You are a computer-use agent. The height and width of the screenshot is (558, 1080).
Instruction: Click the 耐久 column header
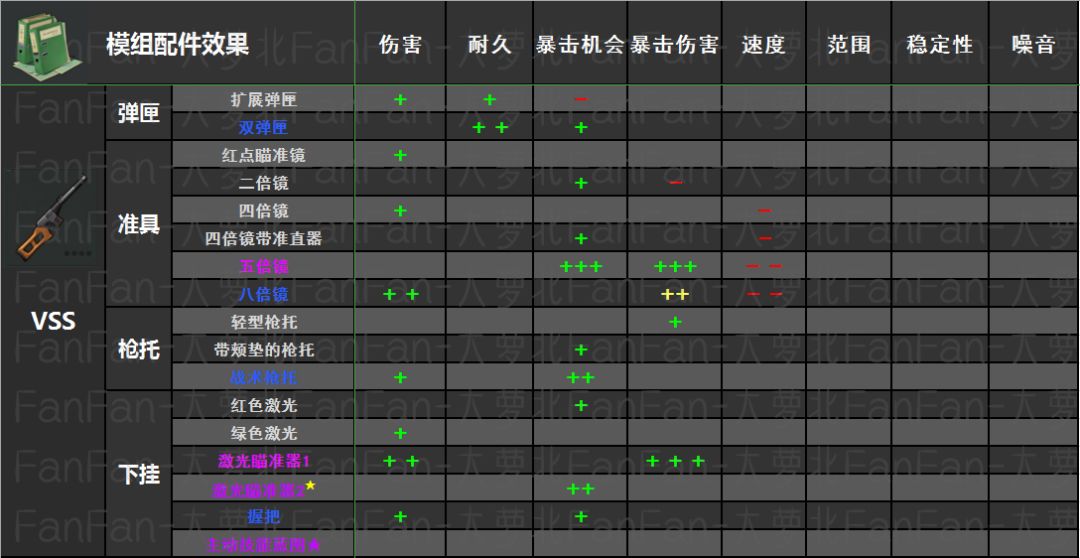[x=489, y=45]
